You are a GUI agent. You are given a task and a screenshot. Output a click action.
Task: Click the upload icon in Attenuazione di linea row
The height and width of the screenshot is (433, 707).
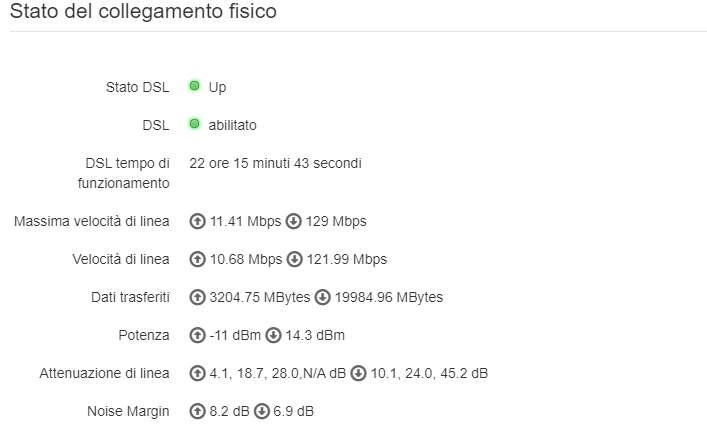(197, 373)
